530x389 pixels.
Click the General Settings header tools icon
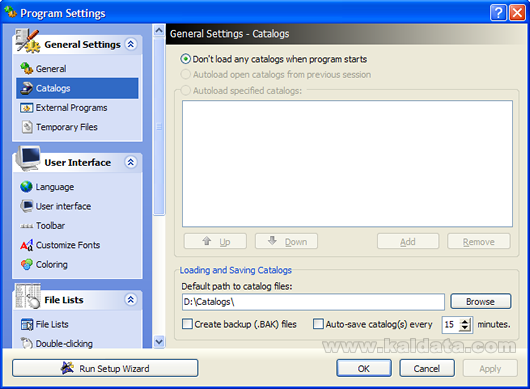(x=28, y=41)
